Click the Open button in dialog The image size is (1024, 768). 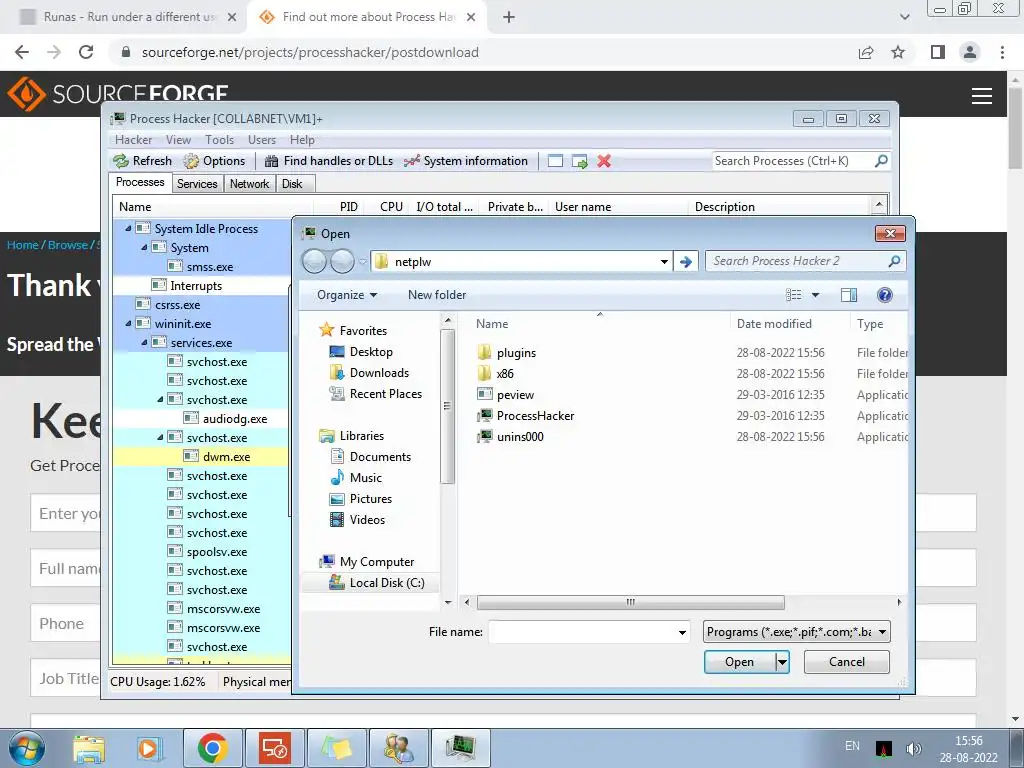point(739,662)
